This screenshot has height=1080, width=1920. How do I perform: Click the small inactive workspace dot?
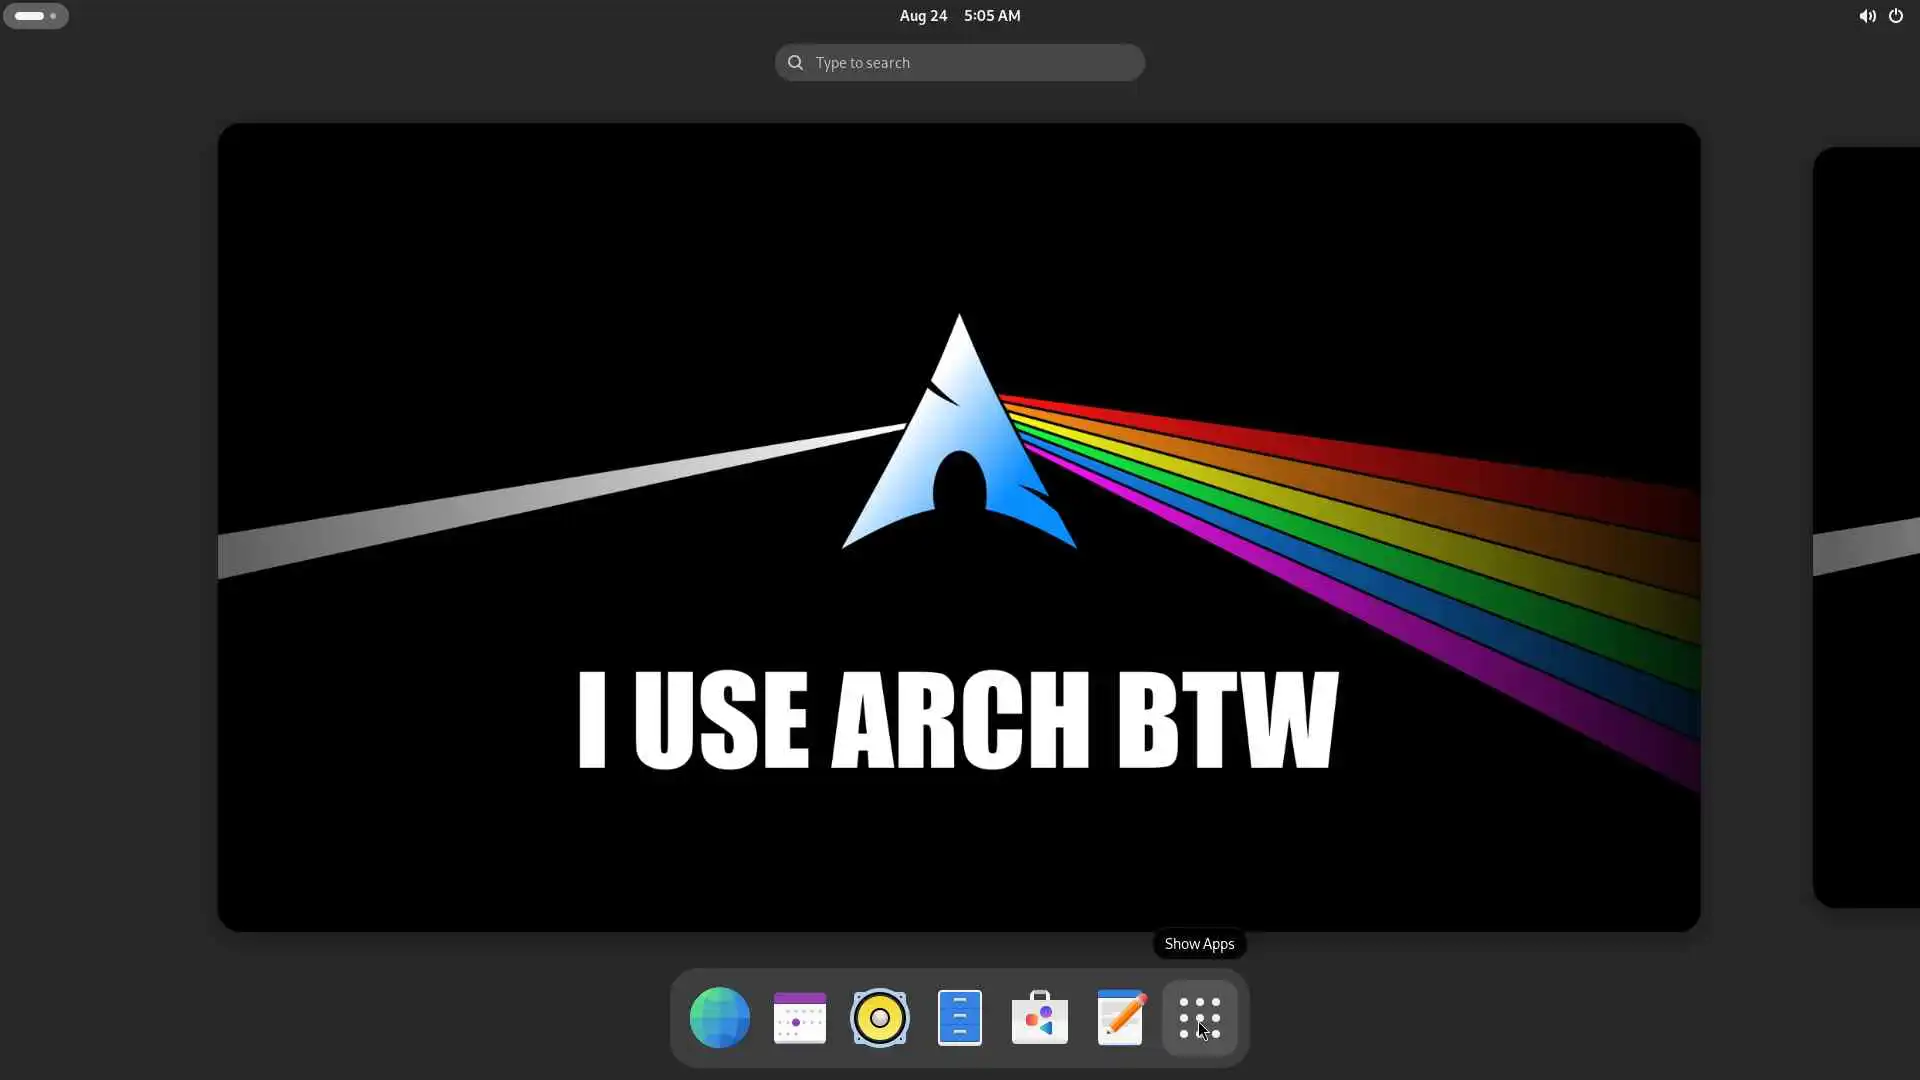tap(53, 16)
